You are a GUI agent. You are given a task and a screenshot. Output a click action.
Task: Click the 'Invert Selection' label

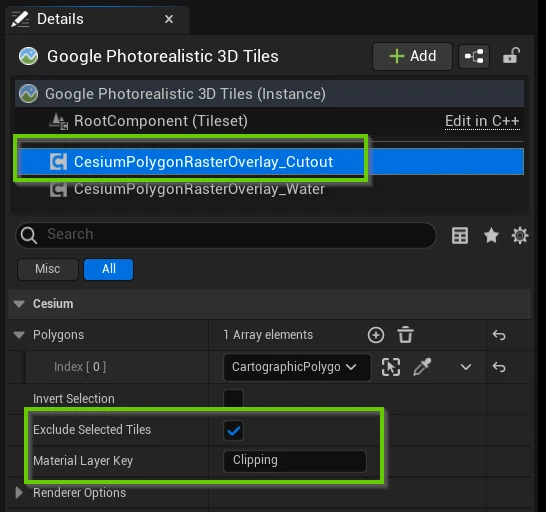[x=73, y=399]
